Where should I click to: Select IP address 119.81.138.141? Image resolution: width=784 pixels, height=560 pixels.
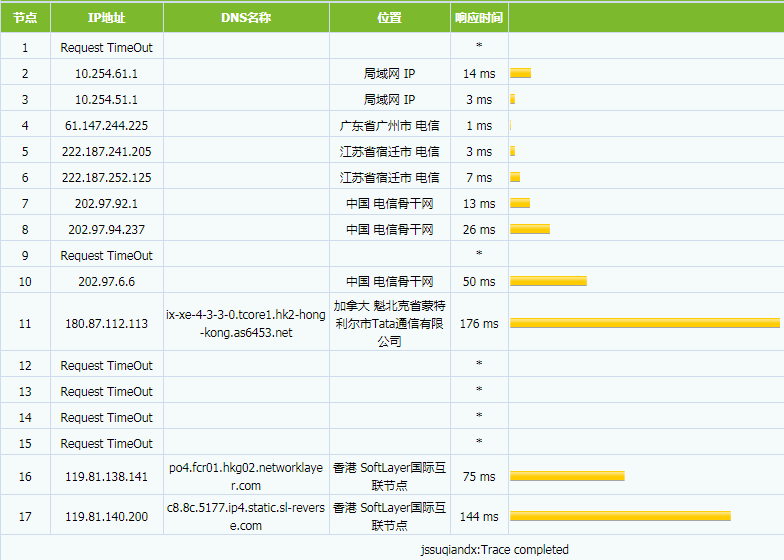[106, 477]
